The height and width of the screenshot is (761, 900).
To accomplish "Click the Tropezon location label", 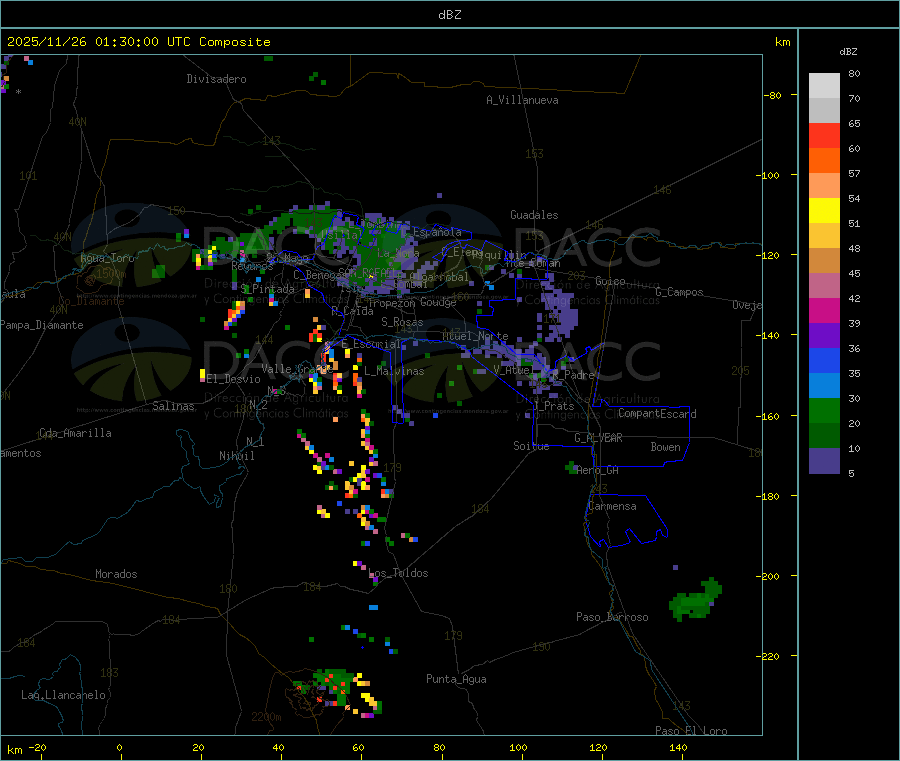I will pos(391,303).
